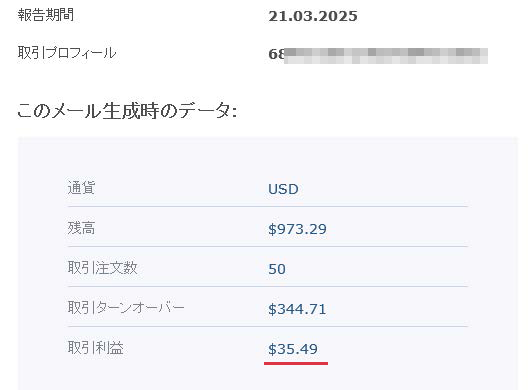Click the divider line below USD row
This screenshot has width=528, height=390.
(268, 206)
